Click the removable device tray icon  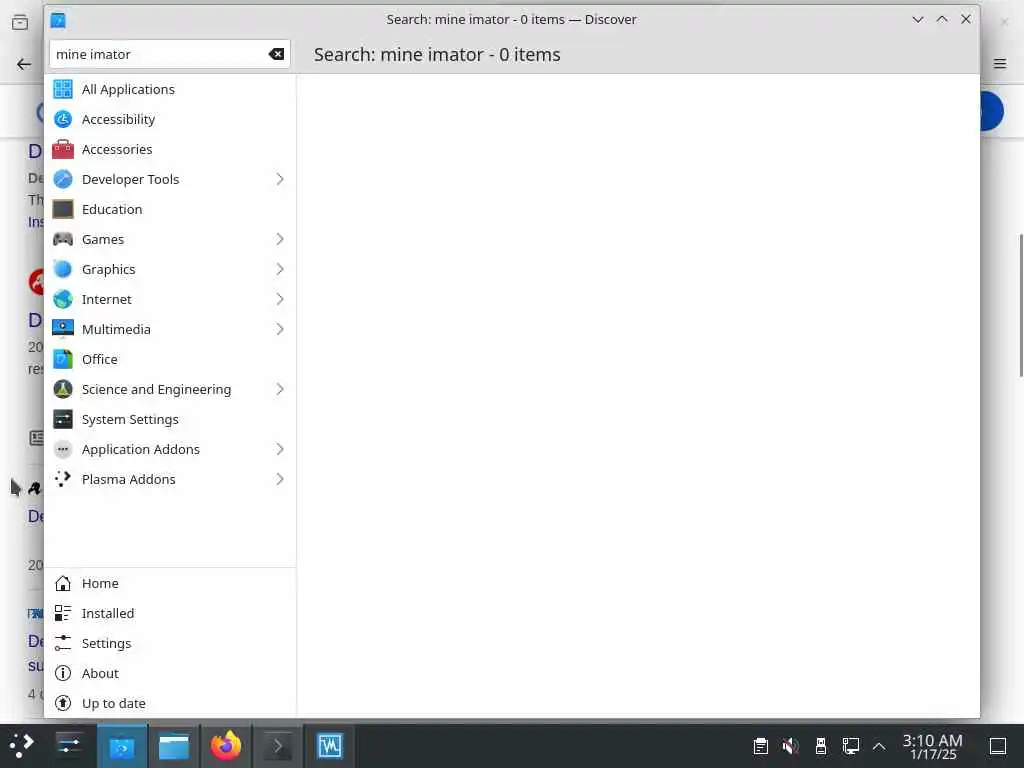pyautogui.click(x=820, y=746)
